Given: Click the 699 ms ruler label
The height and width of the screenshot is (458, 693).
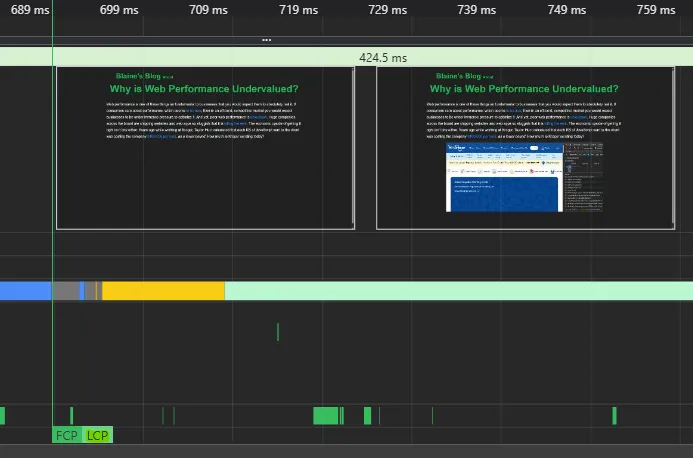Looking at the screenshot, I should (119, 10).
